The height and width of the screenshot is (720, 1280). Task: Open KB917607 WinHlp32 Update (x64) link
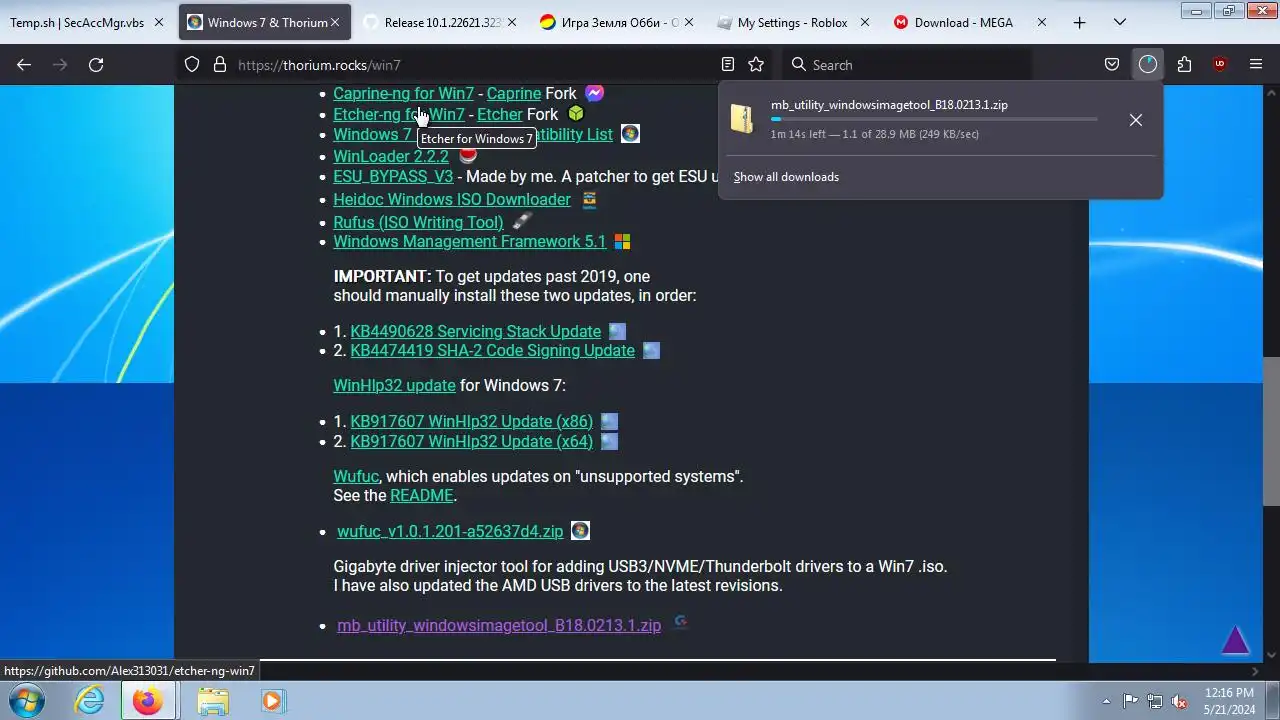click(471, 441)
